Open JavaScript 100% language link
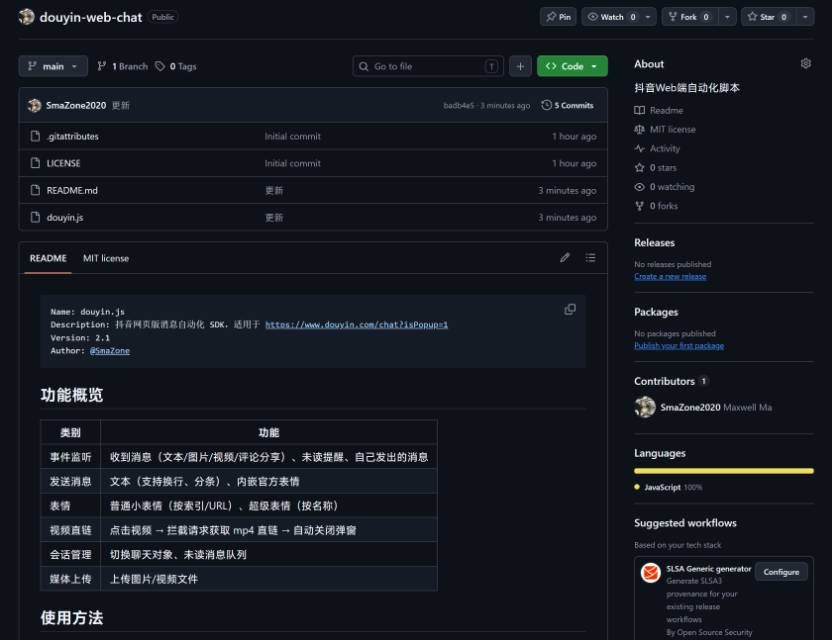Viewport: 832px width, 640px height. 668,487
